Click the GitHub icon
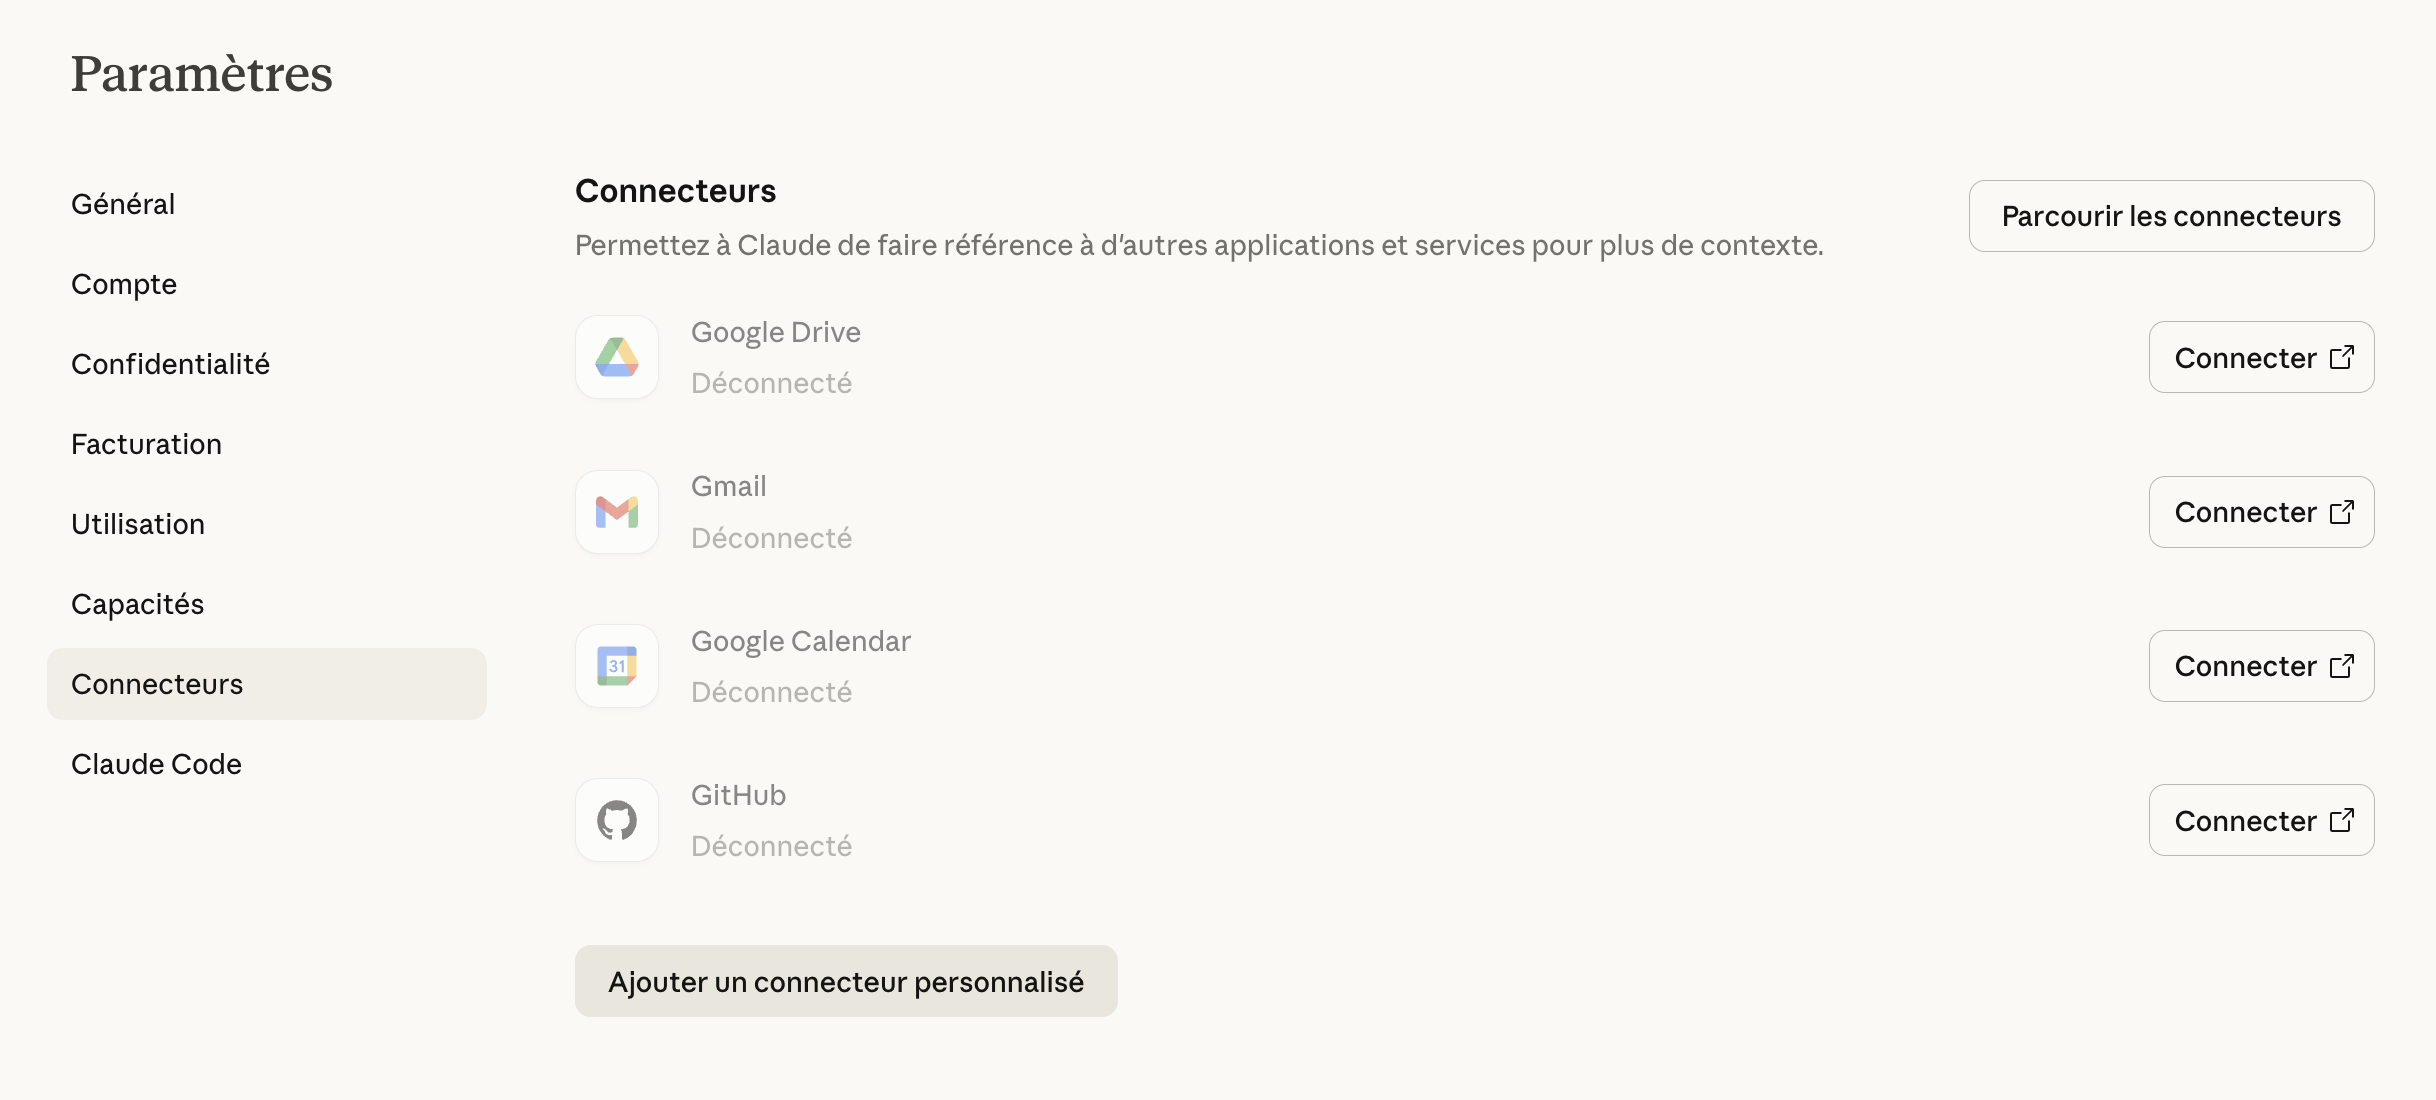The image size is (2436, 1100). (616, 819)
